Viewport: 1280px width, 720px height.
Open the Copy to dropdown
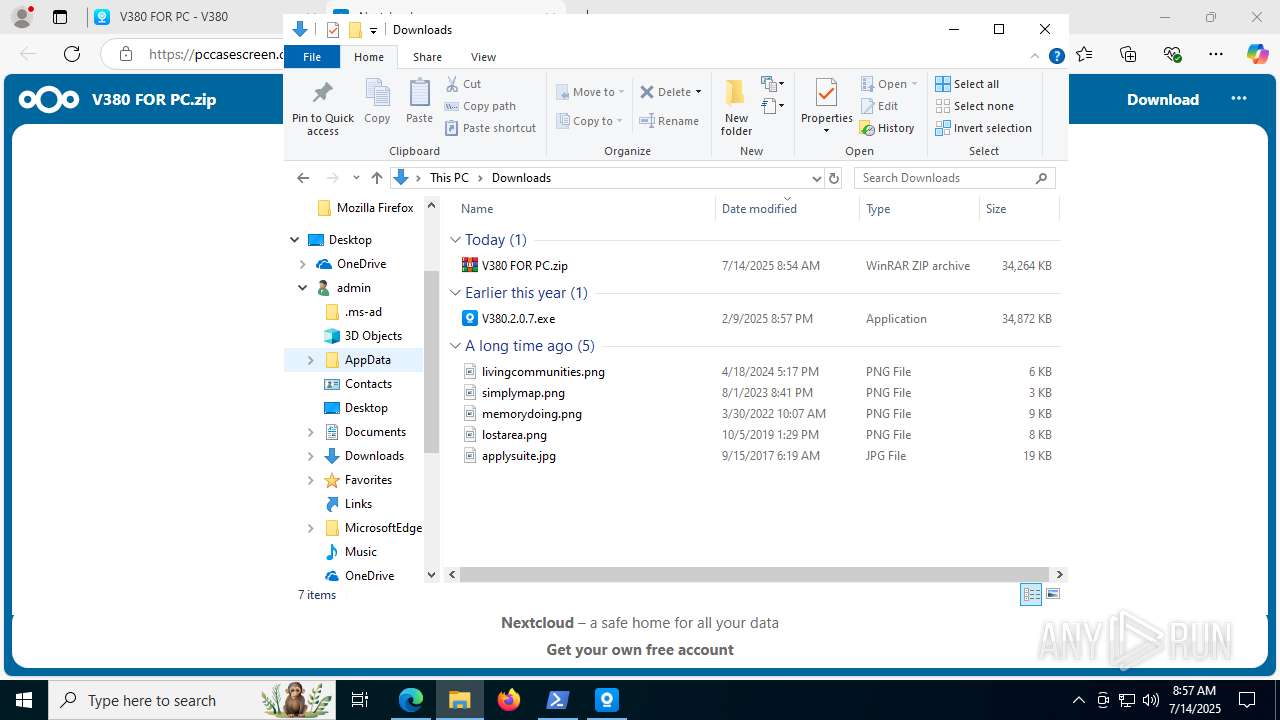pos(590,121)
